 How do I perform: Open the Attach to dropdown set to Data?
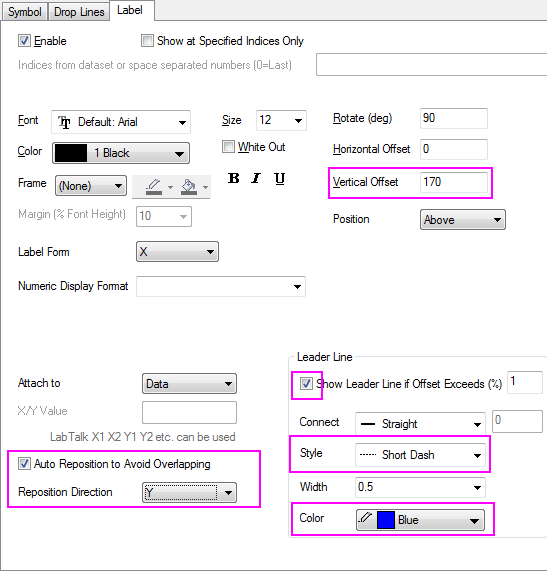[x=189, y=383]
